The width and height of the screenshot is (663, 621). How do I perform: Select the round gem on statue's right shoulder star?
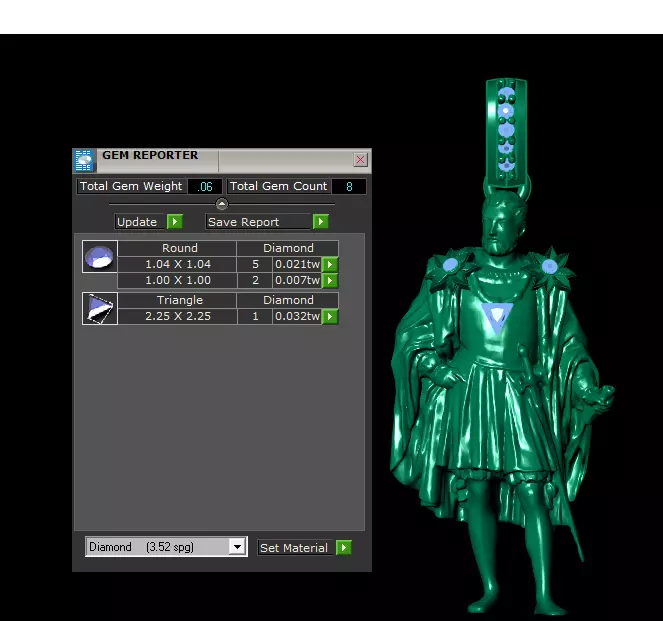(x=550, y=266)
